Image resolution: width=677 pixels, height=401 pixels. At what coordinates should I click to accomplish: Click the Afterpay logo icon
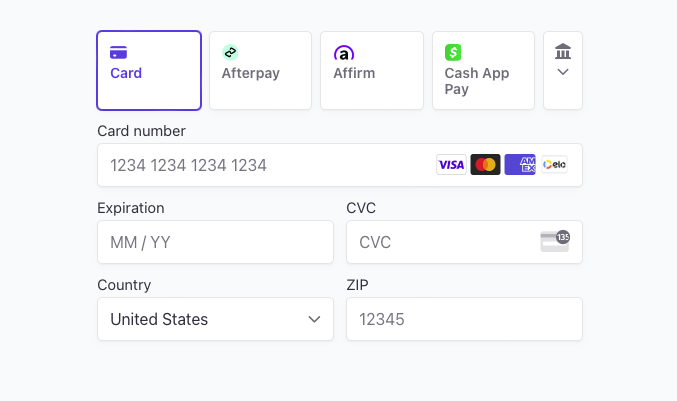click(230, 52)
